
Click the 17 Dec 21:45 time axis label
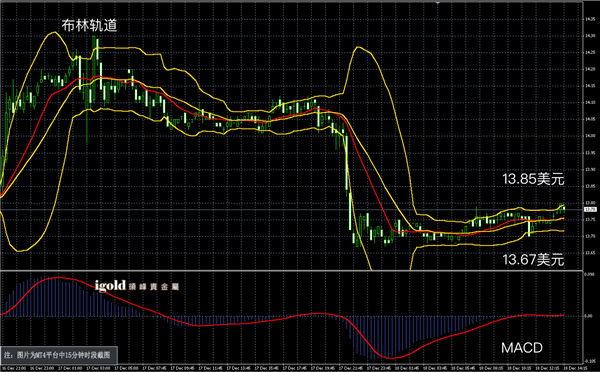pyautogui.click(x=350, y=368)
